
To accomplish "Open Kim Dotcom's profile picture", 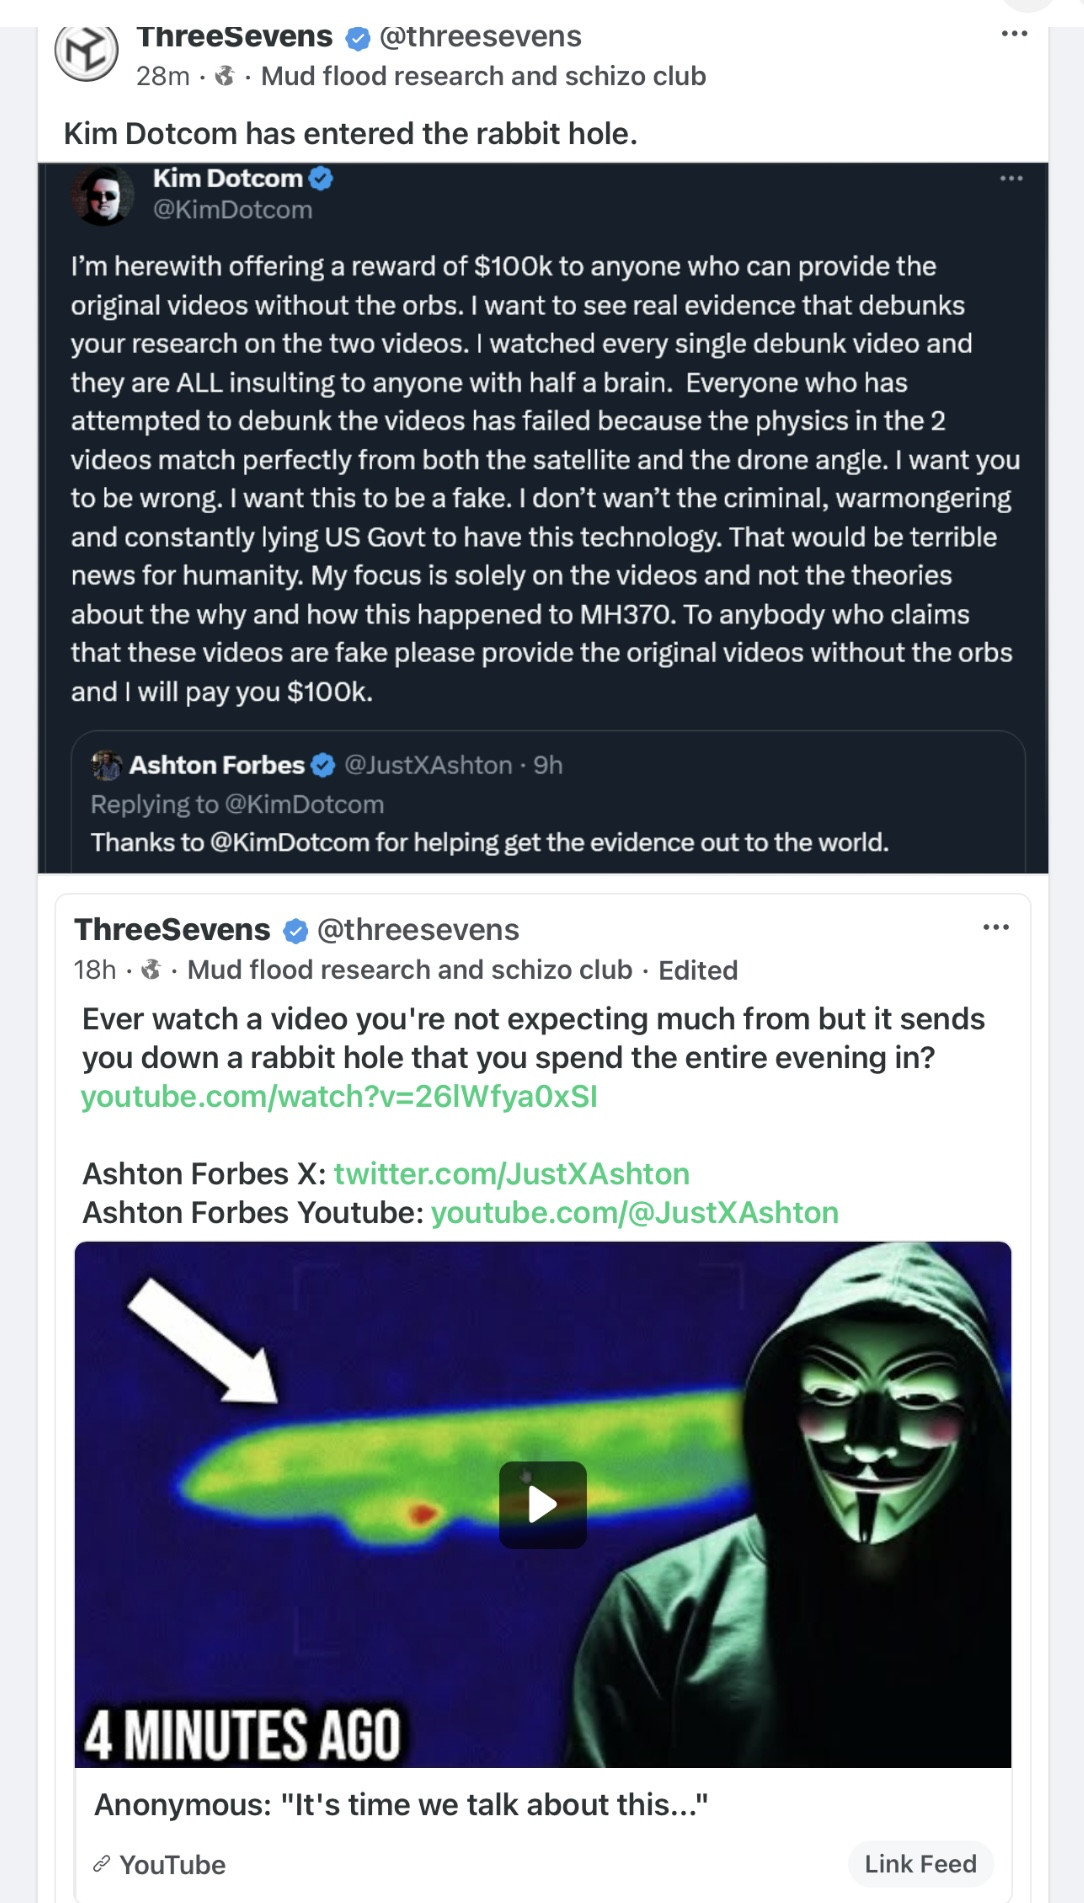I will pos(103,195).
